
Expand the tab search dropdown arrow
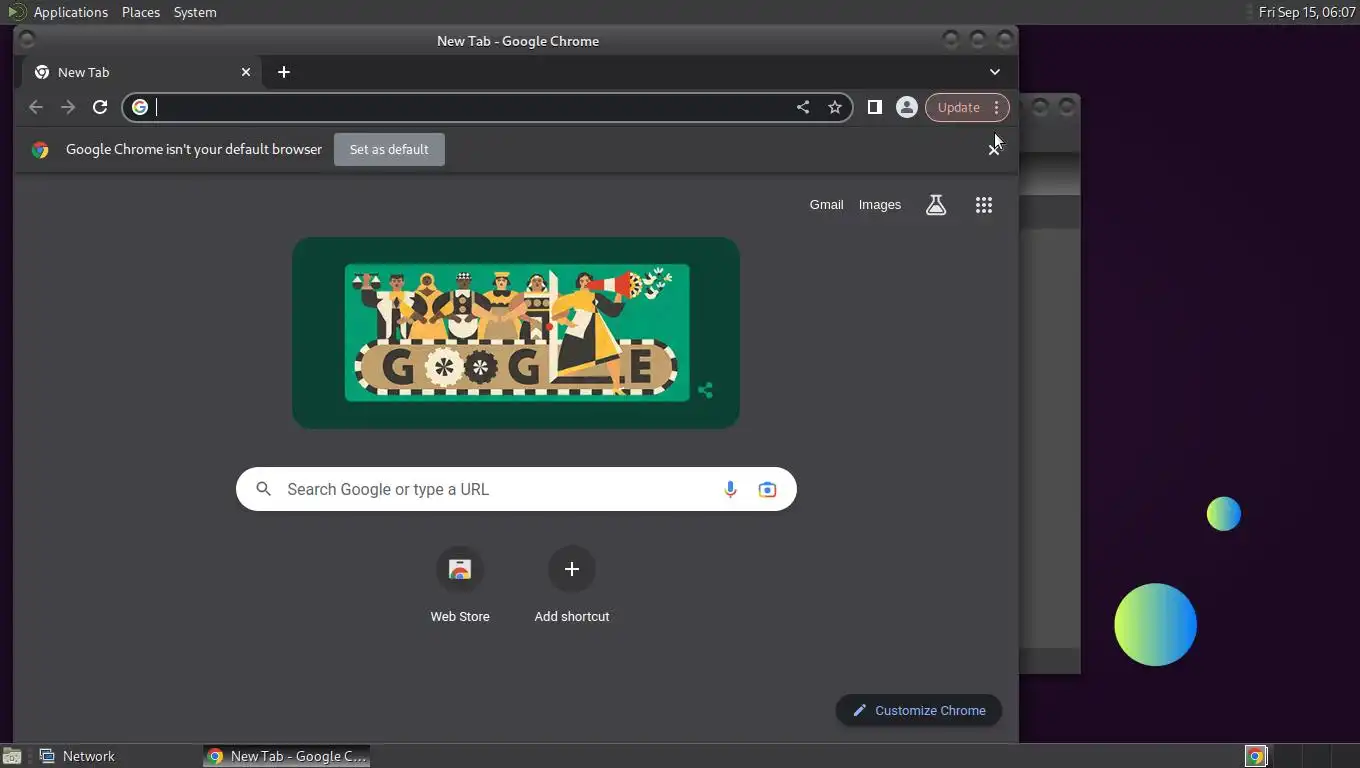tap(995, 72)
